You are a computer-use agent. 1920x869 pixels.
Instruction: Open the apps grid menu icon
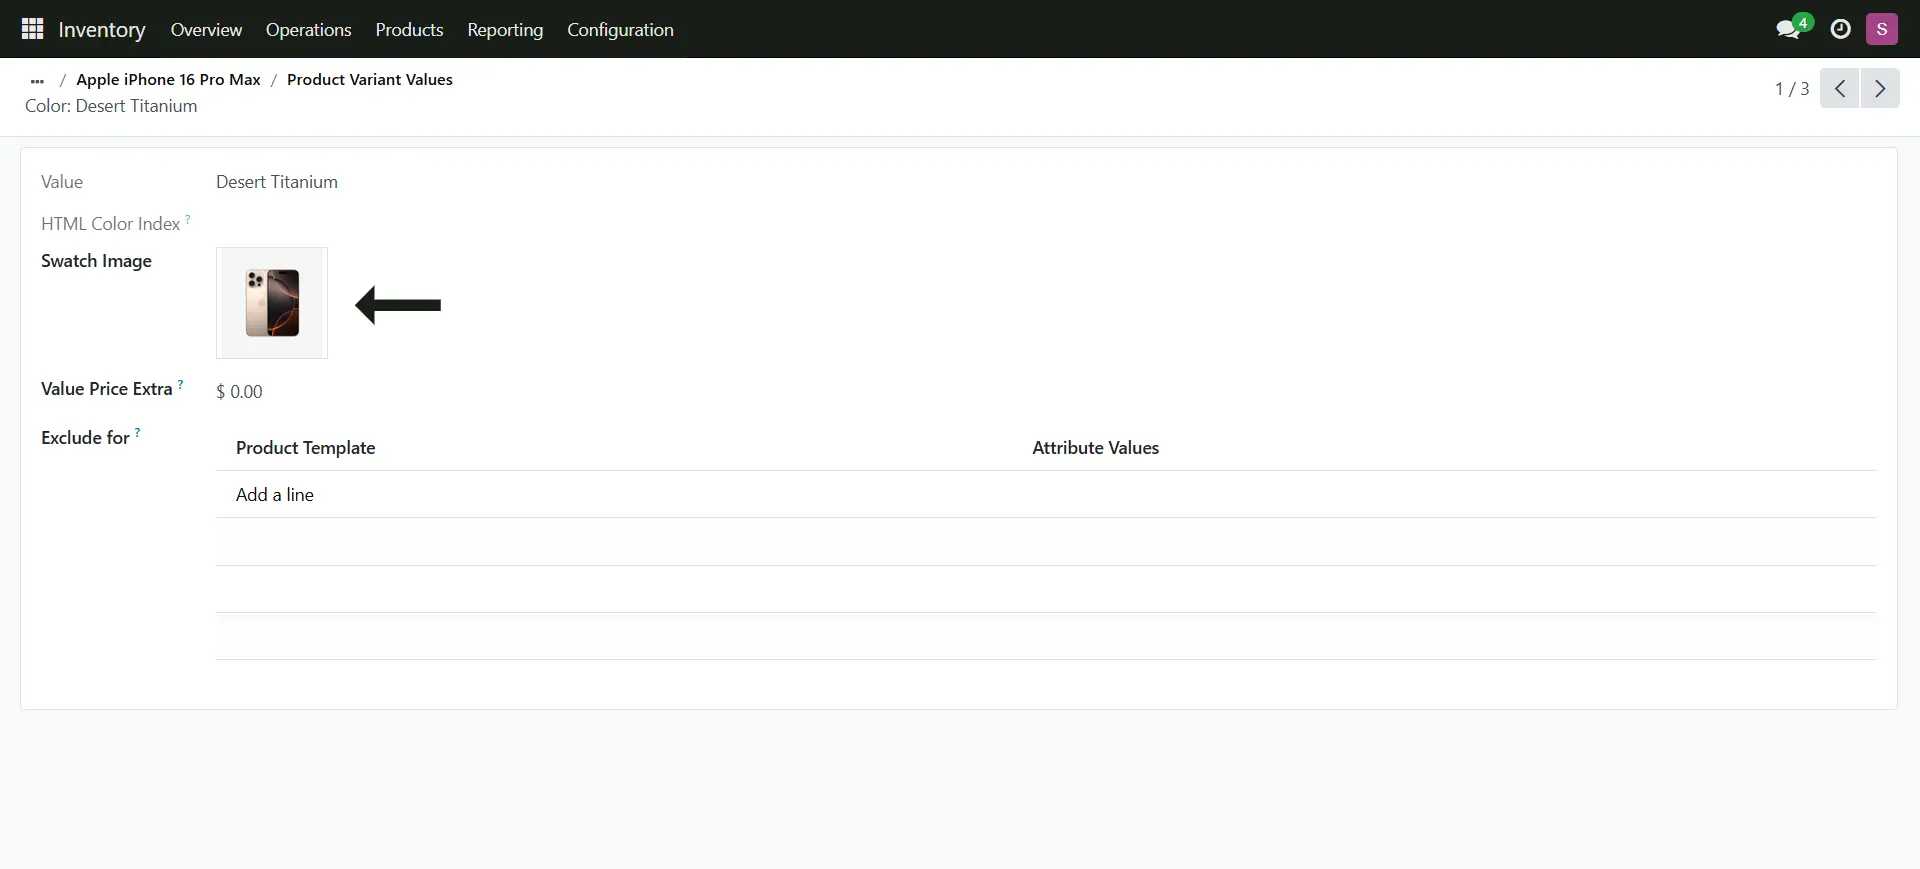[x=32, y=29]
